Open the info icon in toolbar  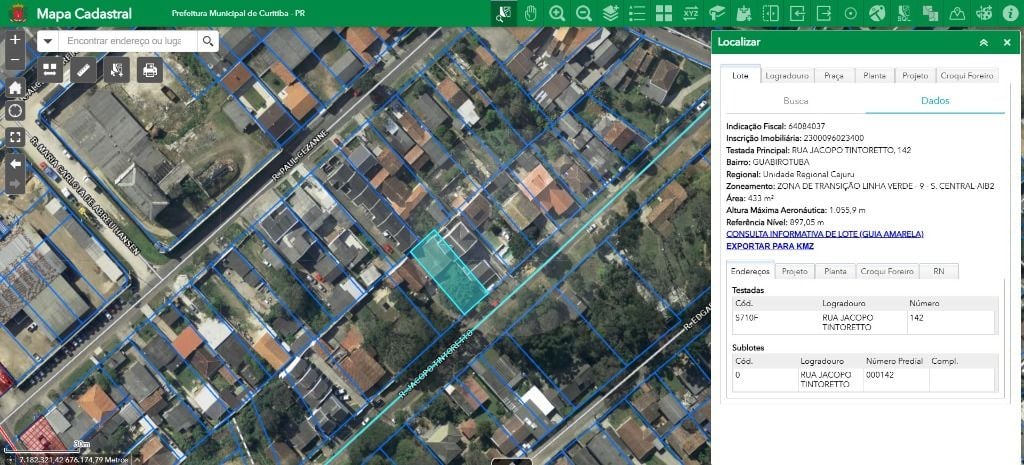coord(1010,13)
